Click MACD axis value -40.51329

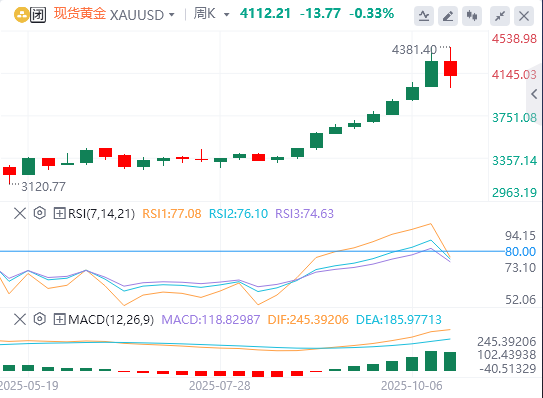[x=508, y=369]
